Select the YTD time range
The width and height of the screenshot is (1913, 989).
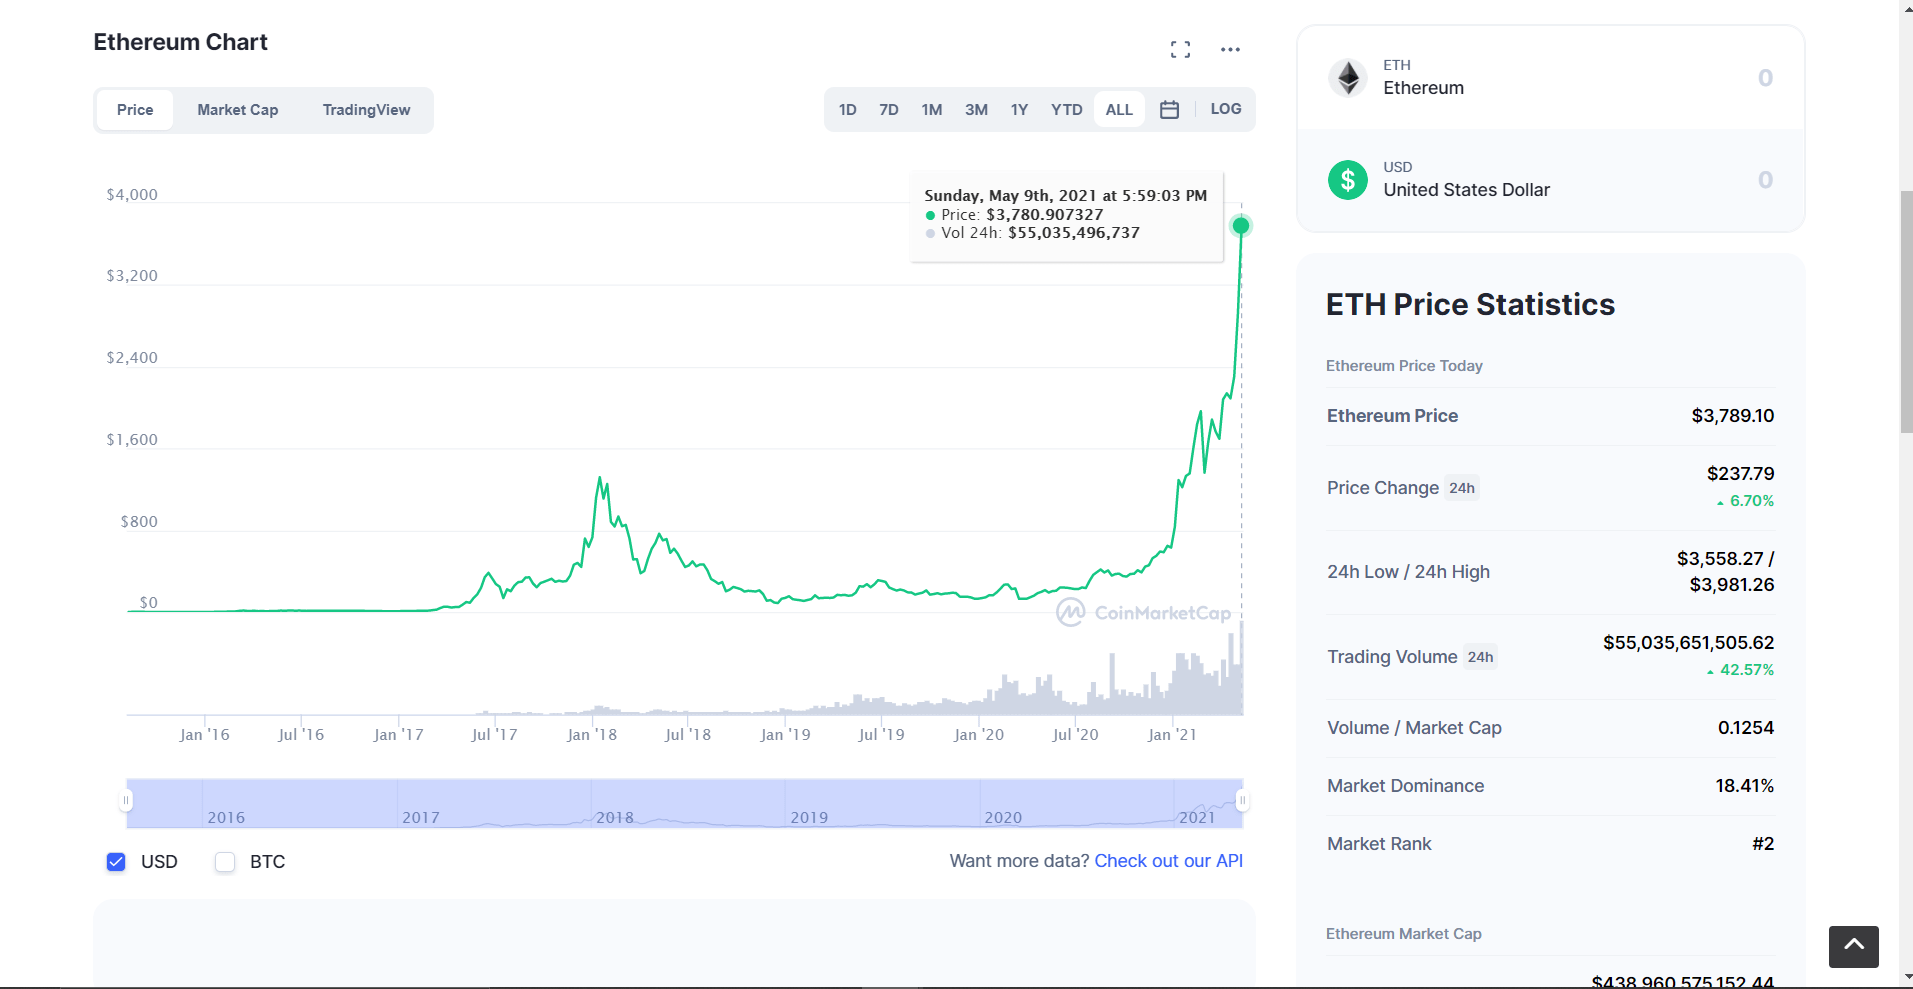coord(1066,110)
